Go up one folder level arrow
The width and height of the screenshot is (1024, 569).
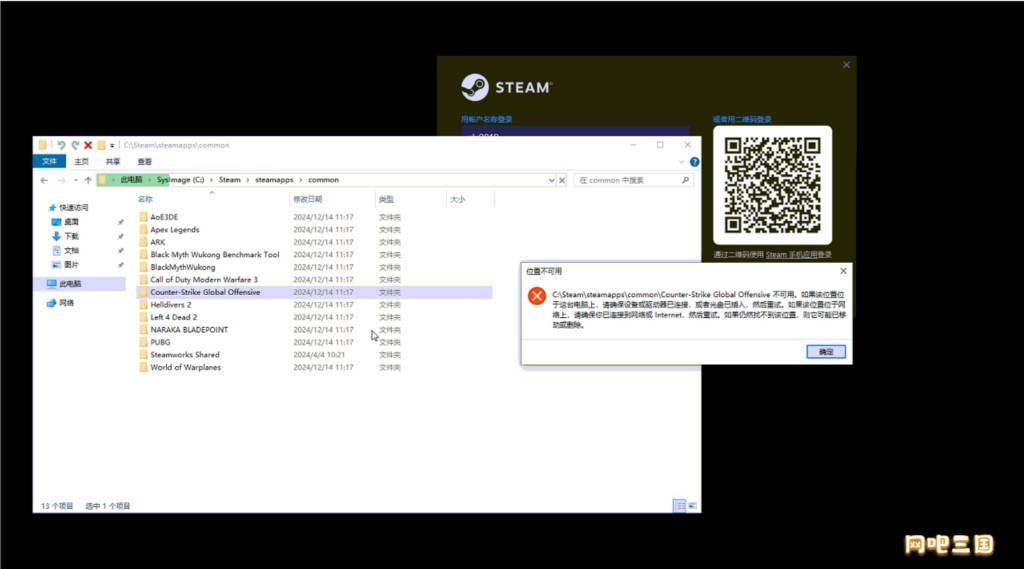tap(88, 180)
